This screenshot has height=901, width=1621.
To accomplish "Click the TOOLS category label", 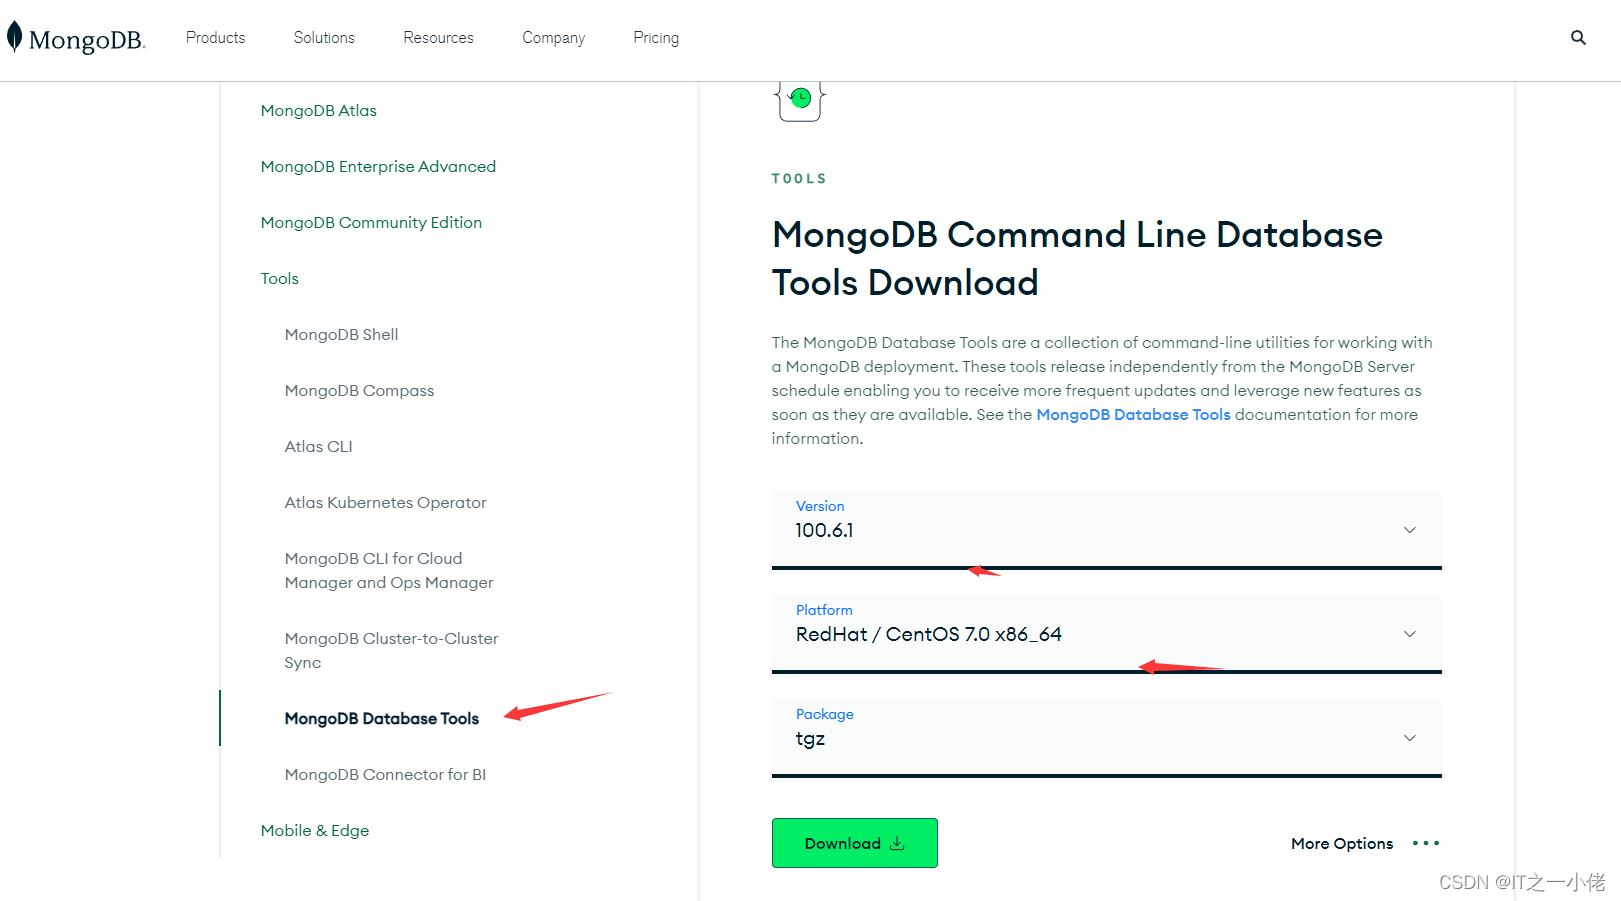I will 799,179.
